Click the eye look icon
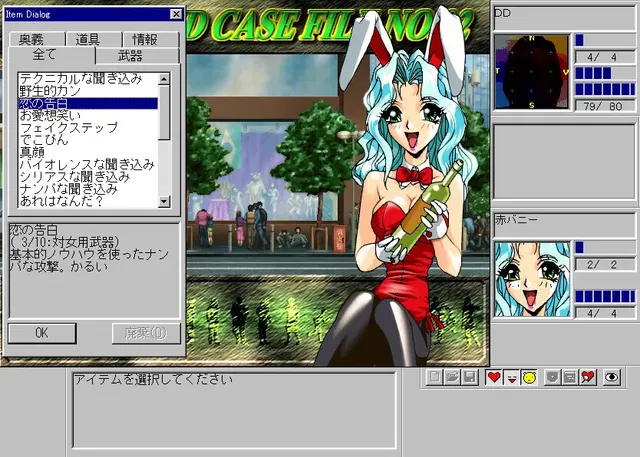The height and width of the screenshot is (457, 640). (611, 377)
